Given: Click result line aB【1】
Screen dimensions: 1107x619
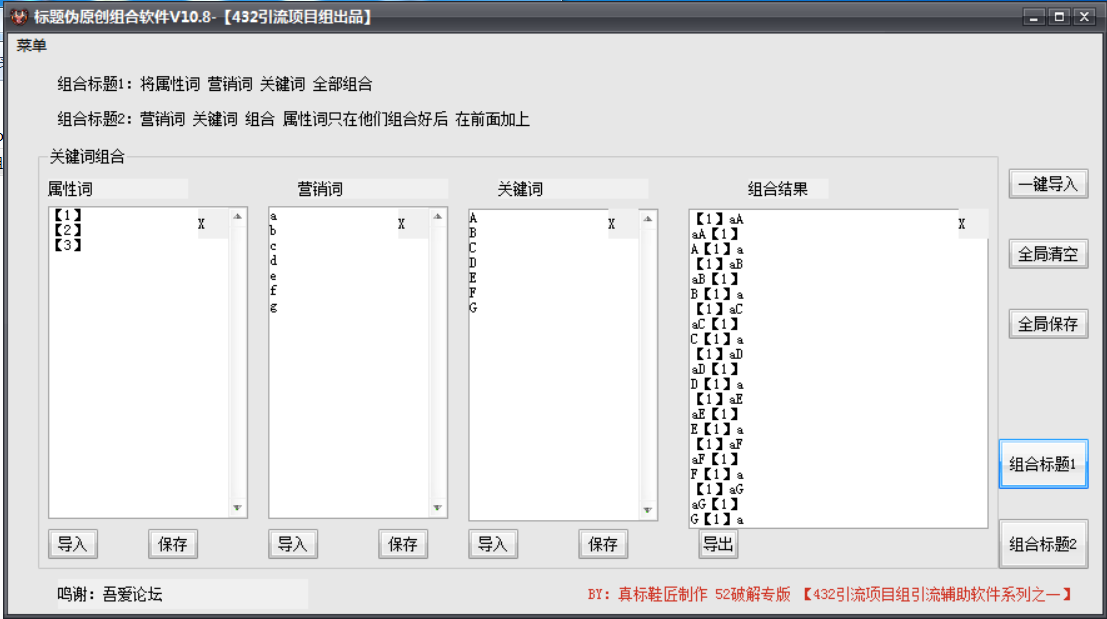Looking at the screenshot, I should [715, 279].
